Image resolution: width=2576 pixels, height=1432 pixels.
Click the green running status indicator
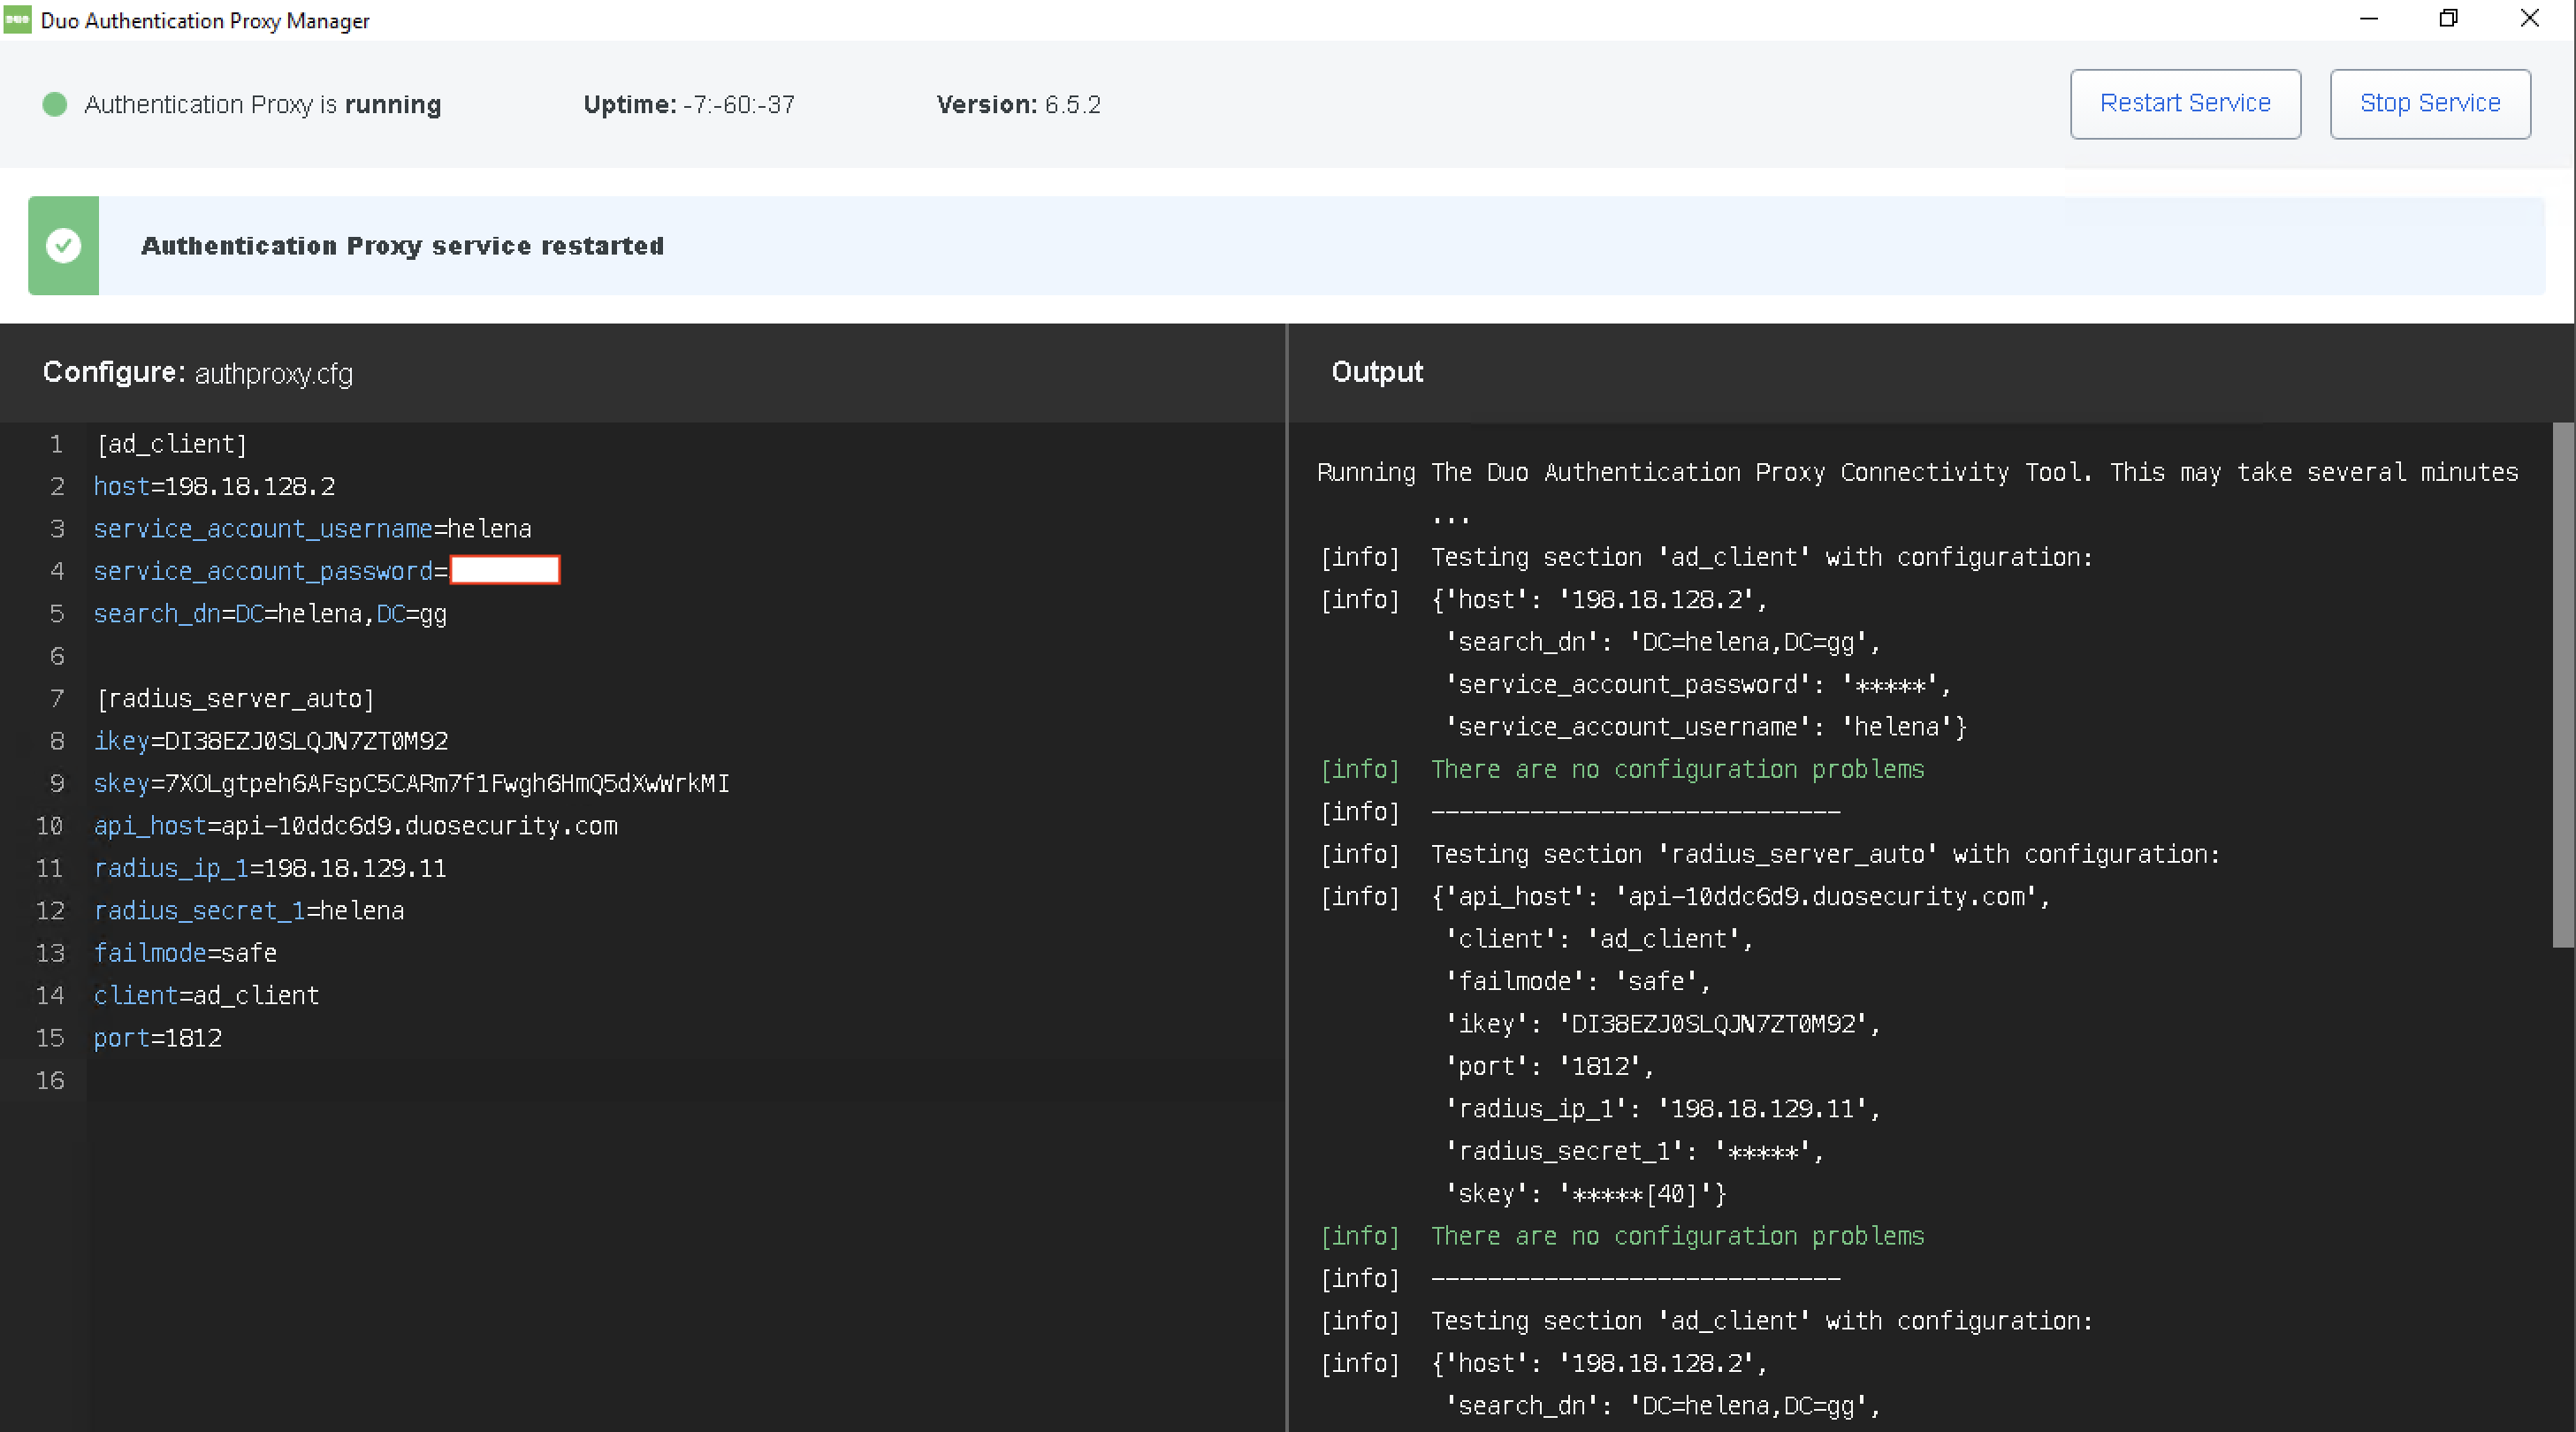55,104
